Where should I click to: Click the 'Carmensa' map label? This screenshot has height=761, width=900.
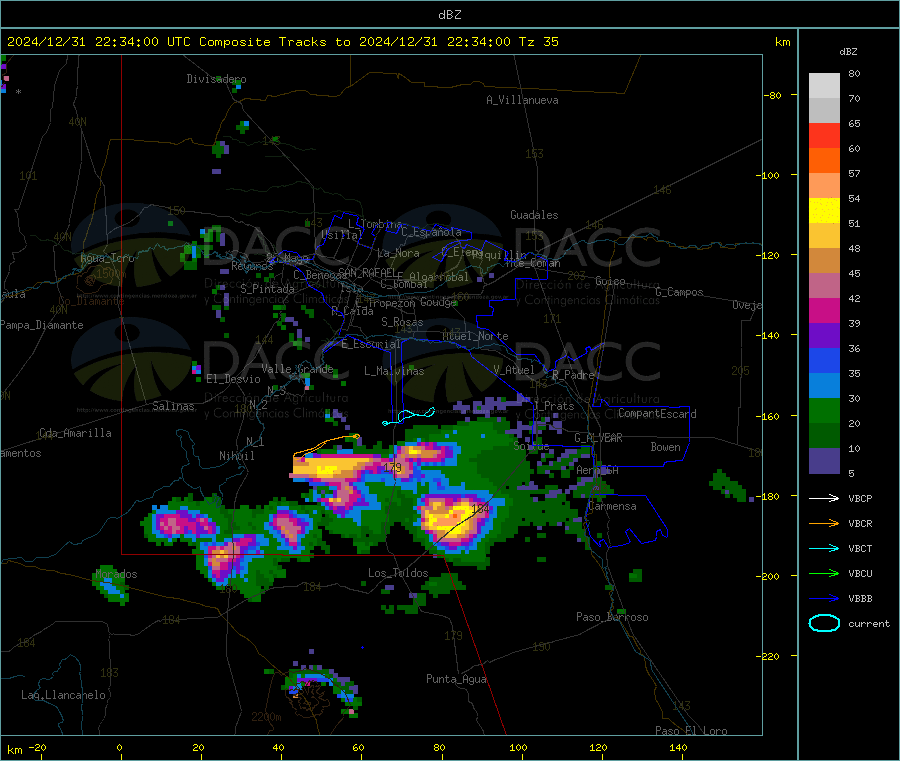click(612, 506)
